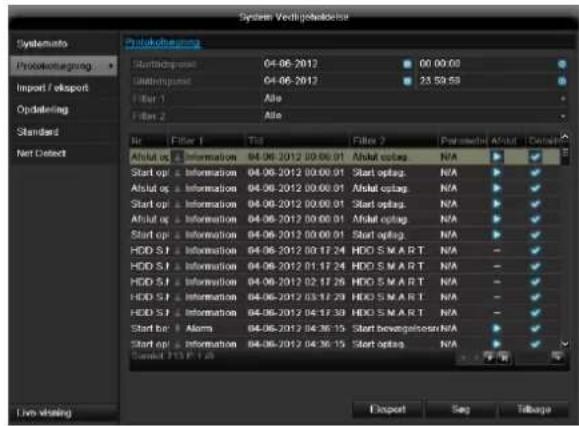This screenshot has width=579, height=426.
Task: Open the calendar for the end date
Action: [407, 81]
